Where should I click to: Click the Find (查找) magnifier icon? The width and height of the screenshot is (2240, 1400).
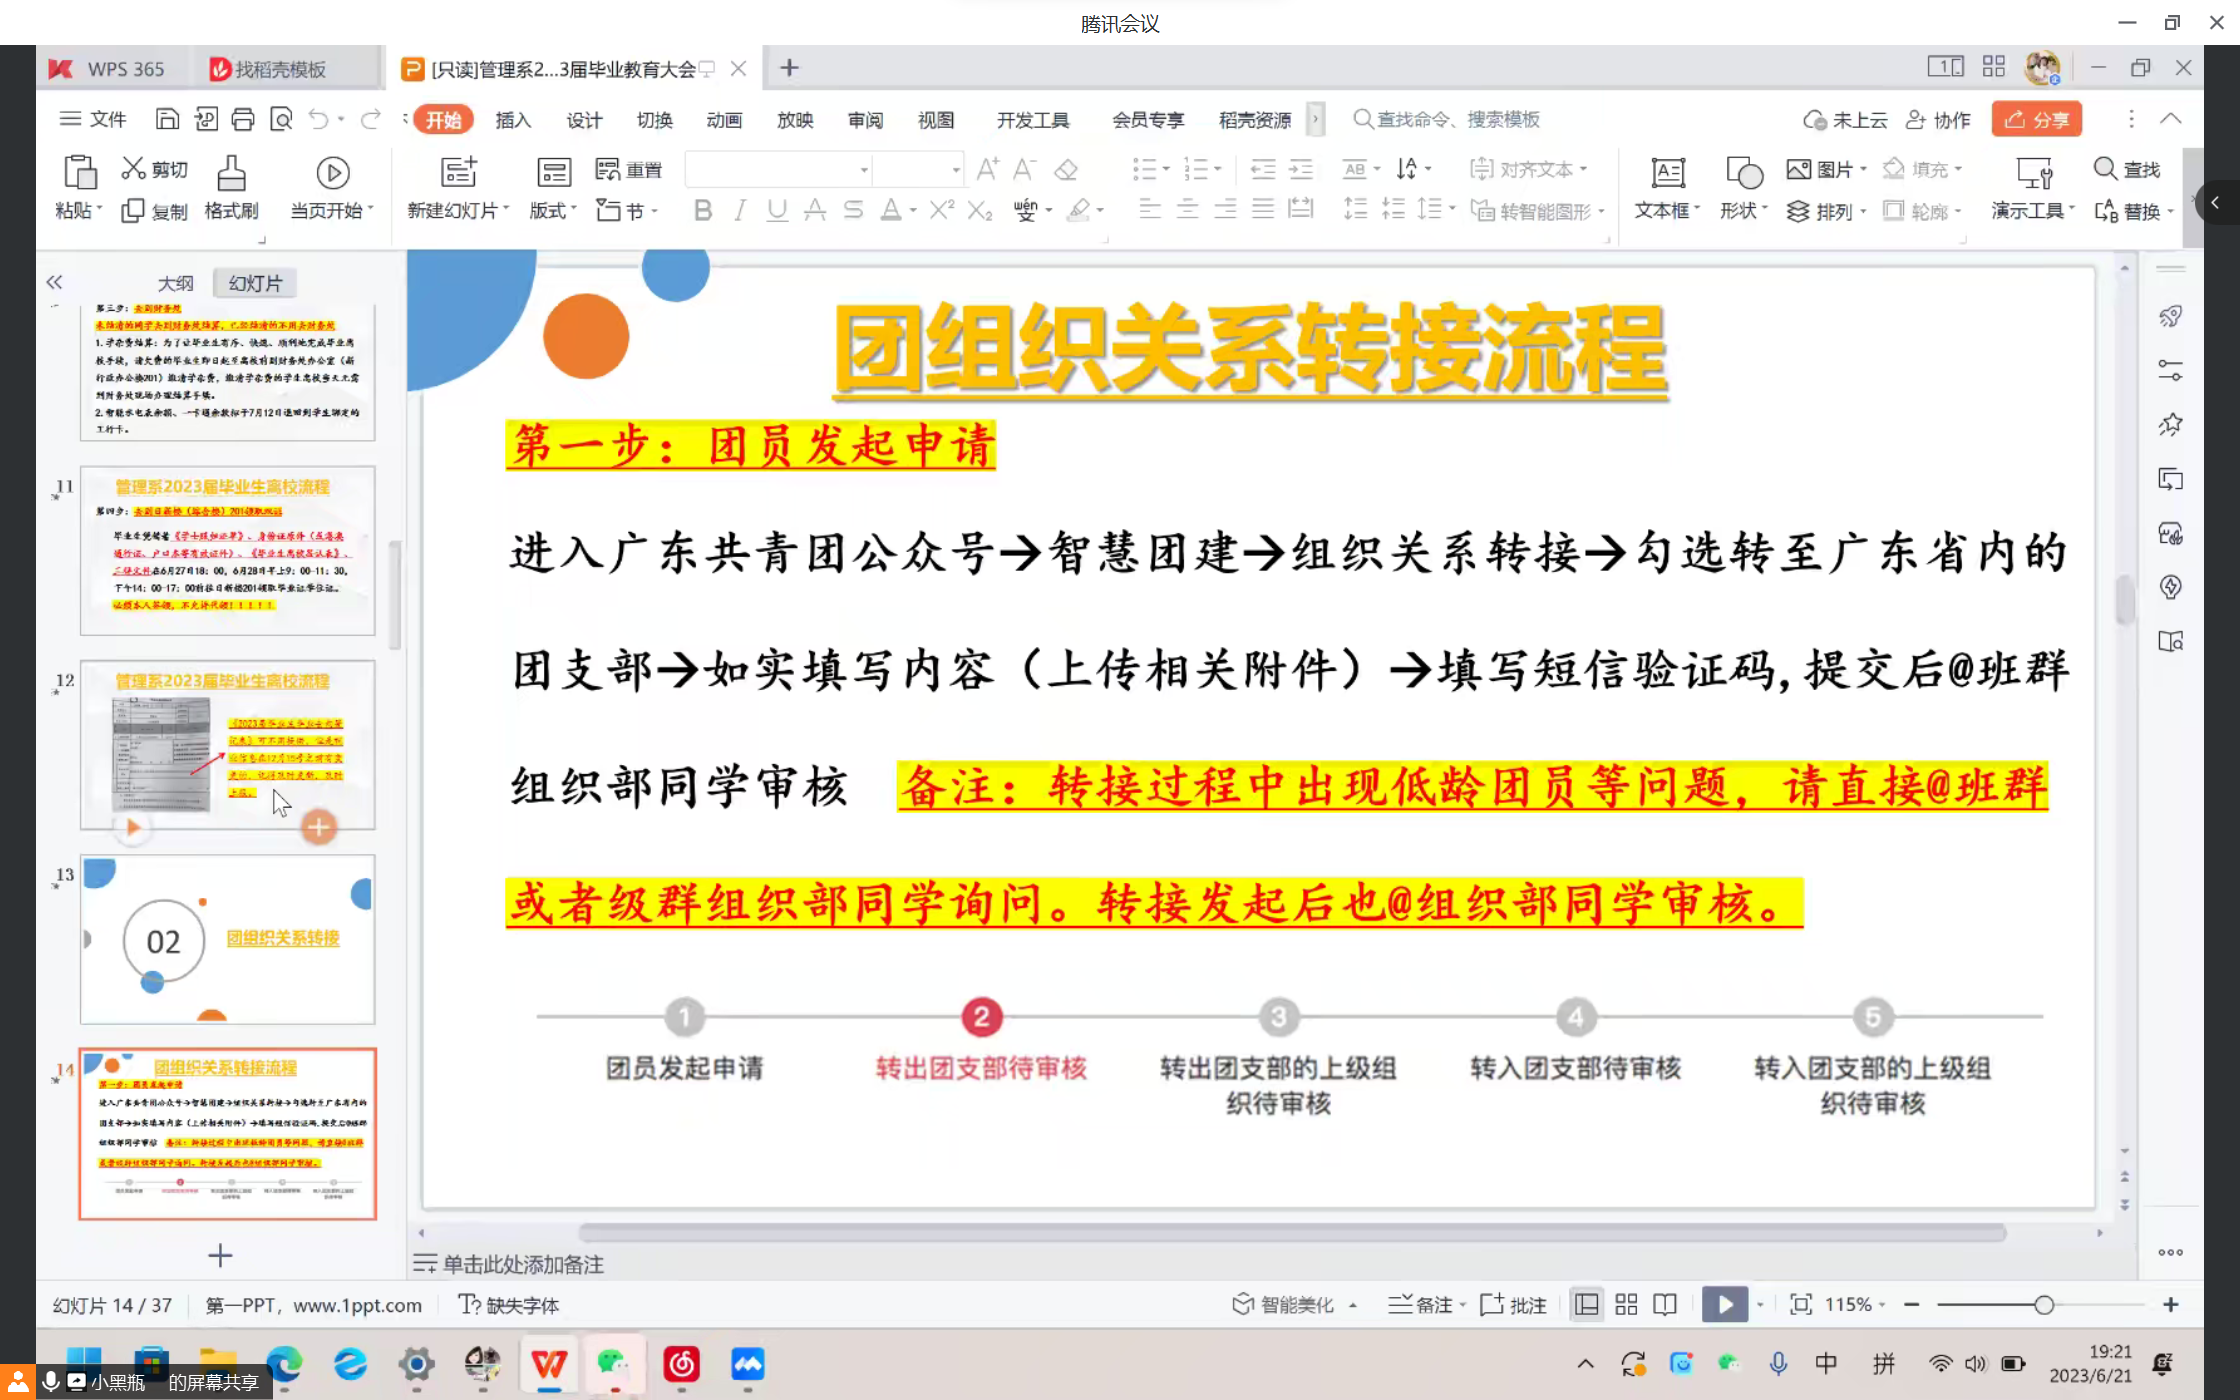pyautogui.click(x=2105, y=169)
